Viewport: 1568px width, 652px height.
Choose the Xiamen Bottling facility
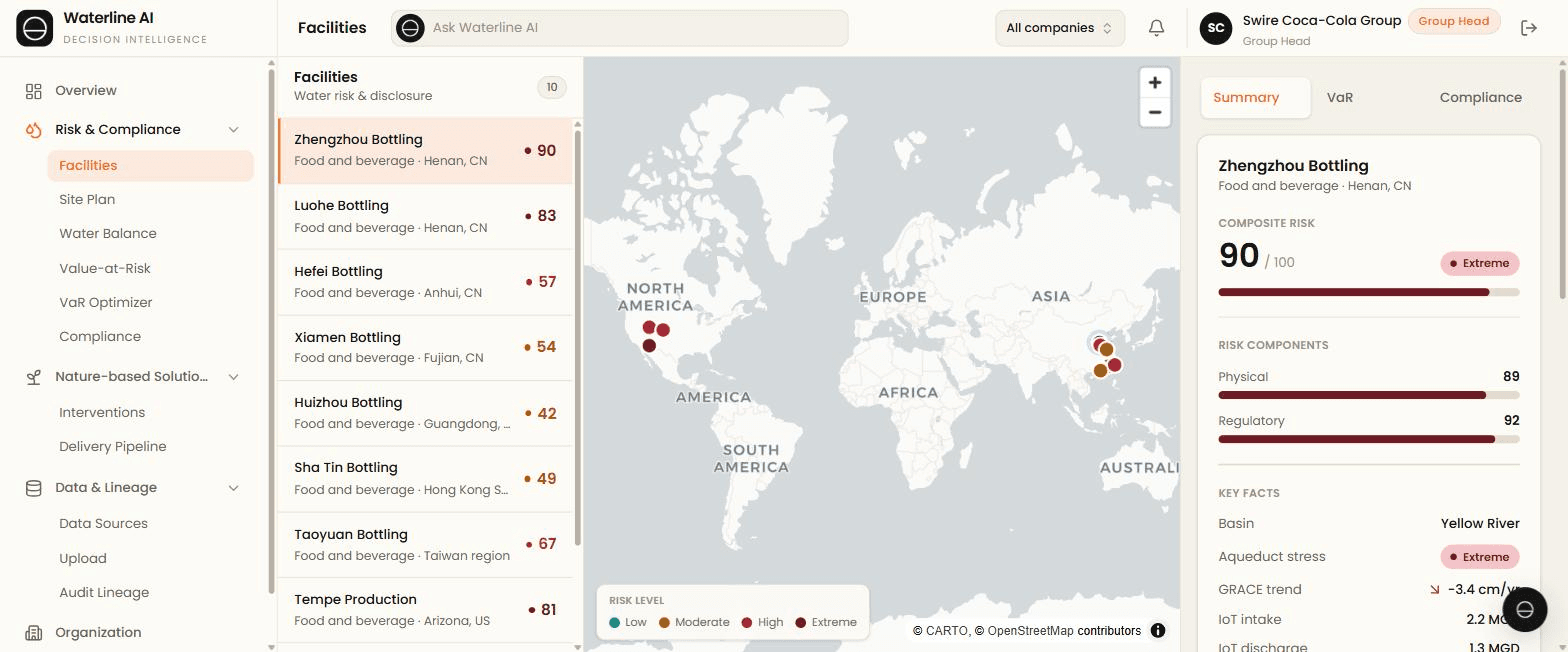pyautogui.click(x=425, y=347)
